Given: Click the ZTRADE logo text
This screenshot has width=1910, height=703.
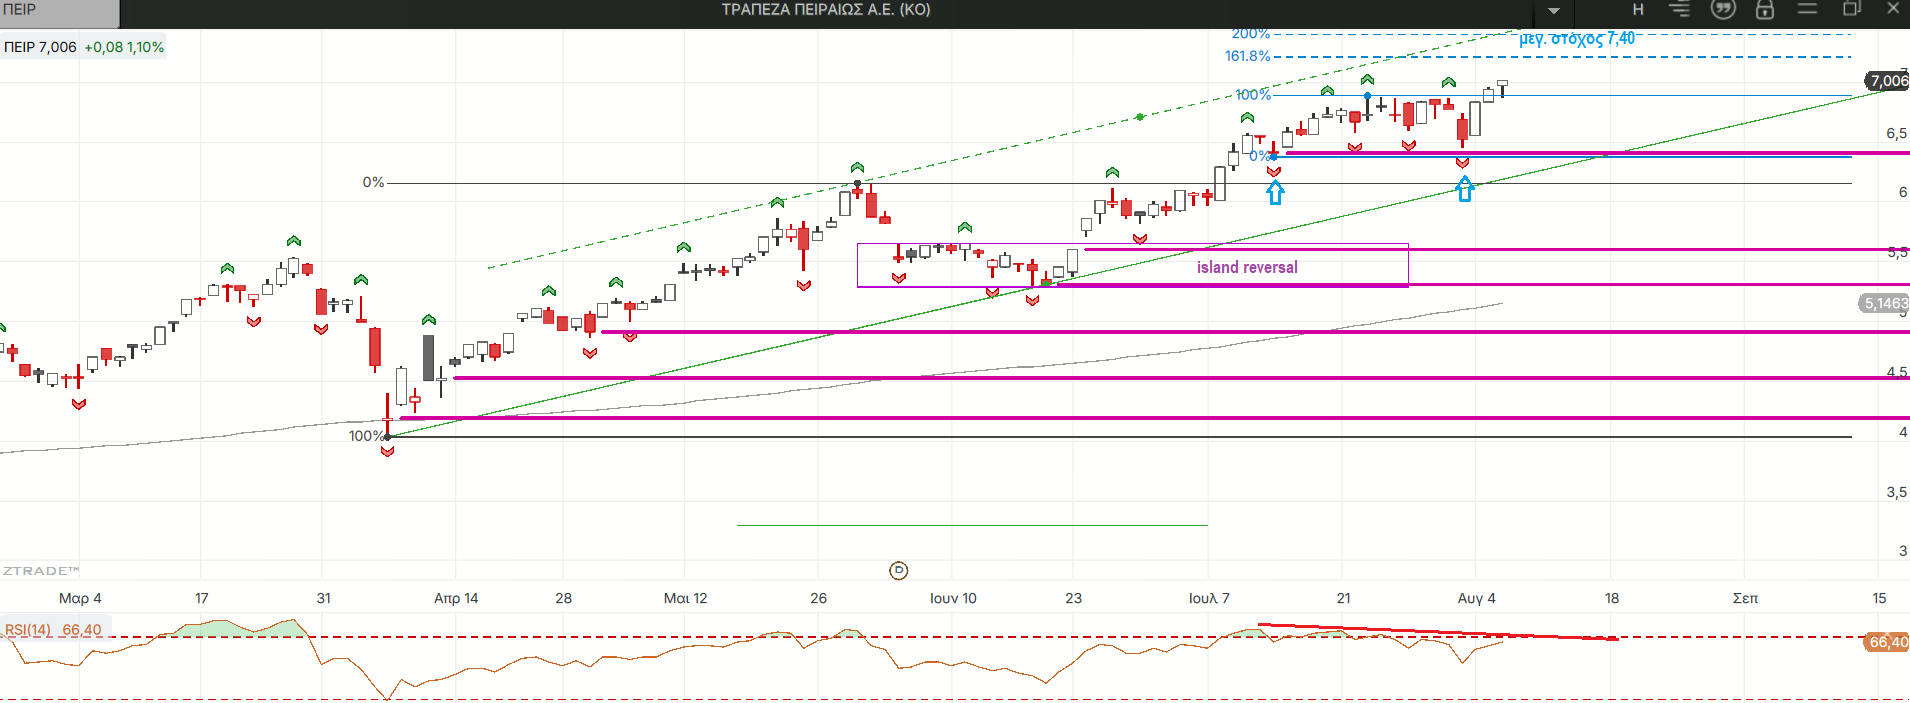Looking at the screenshot, I should pyautogui.click(x=40, y=571).
